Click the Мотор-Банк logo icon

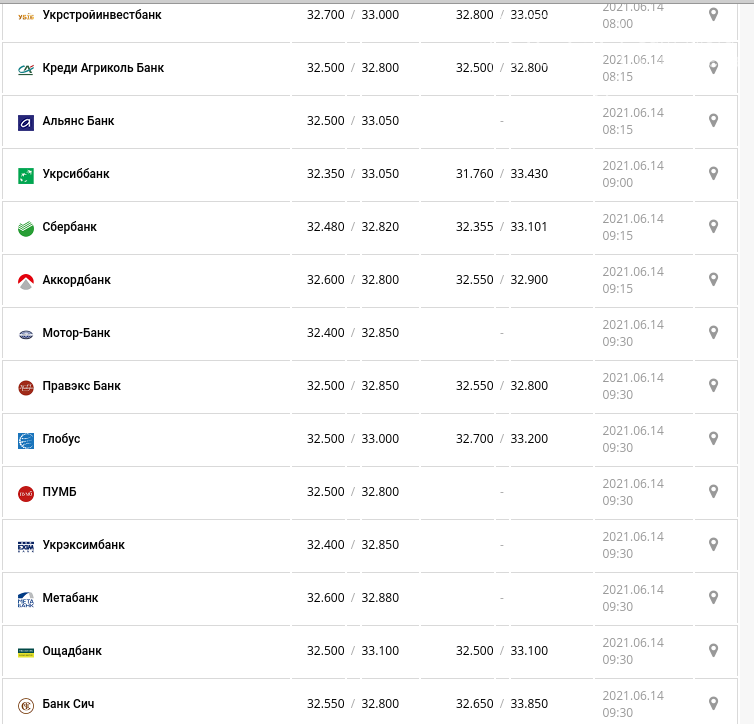point(26,334)
